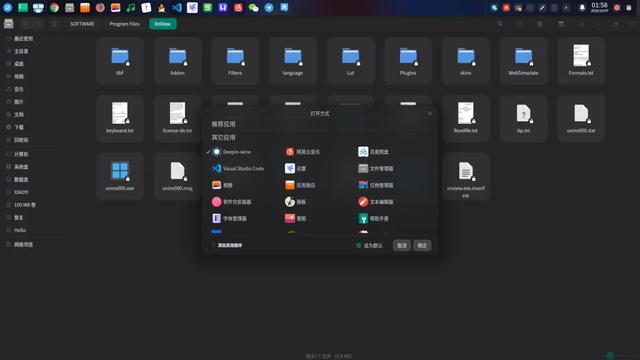Image resolution: width=640 pixels, height=360 pixels.
Task: Select the Addon folder
Action: 178,61
